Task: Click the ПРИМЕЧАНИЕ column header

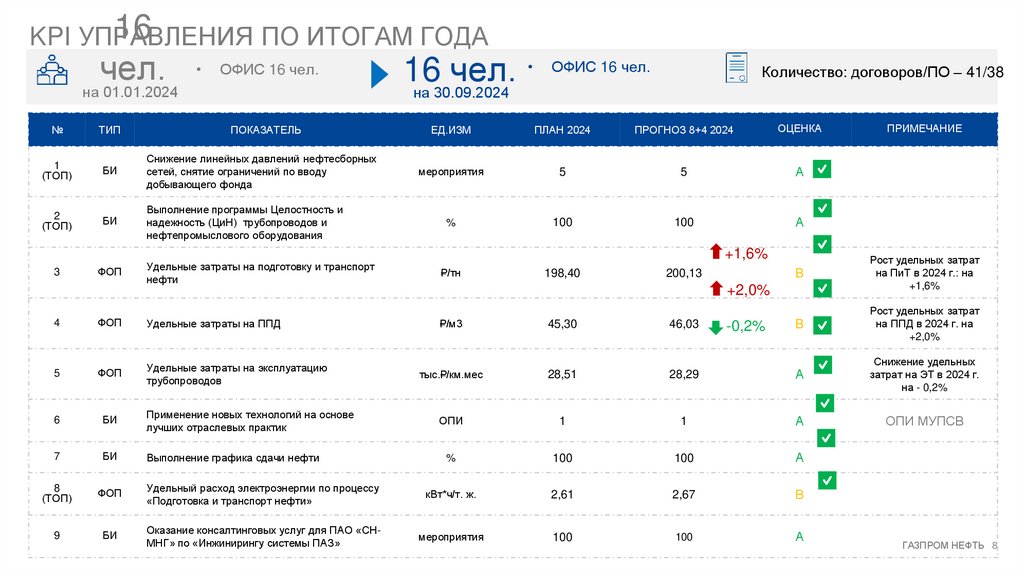Action: (x=924, y=128)
